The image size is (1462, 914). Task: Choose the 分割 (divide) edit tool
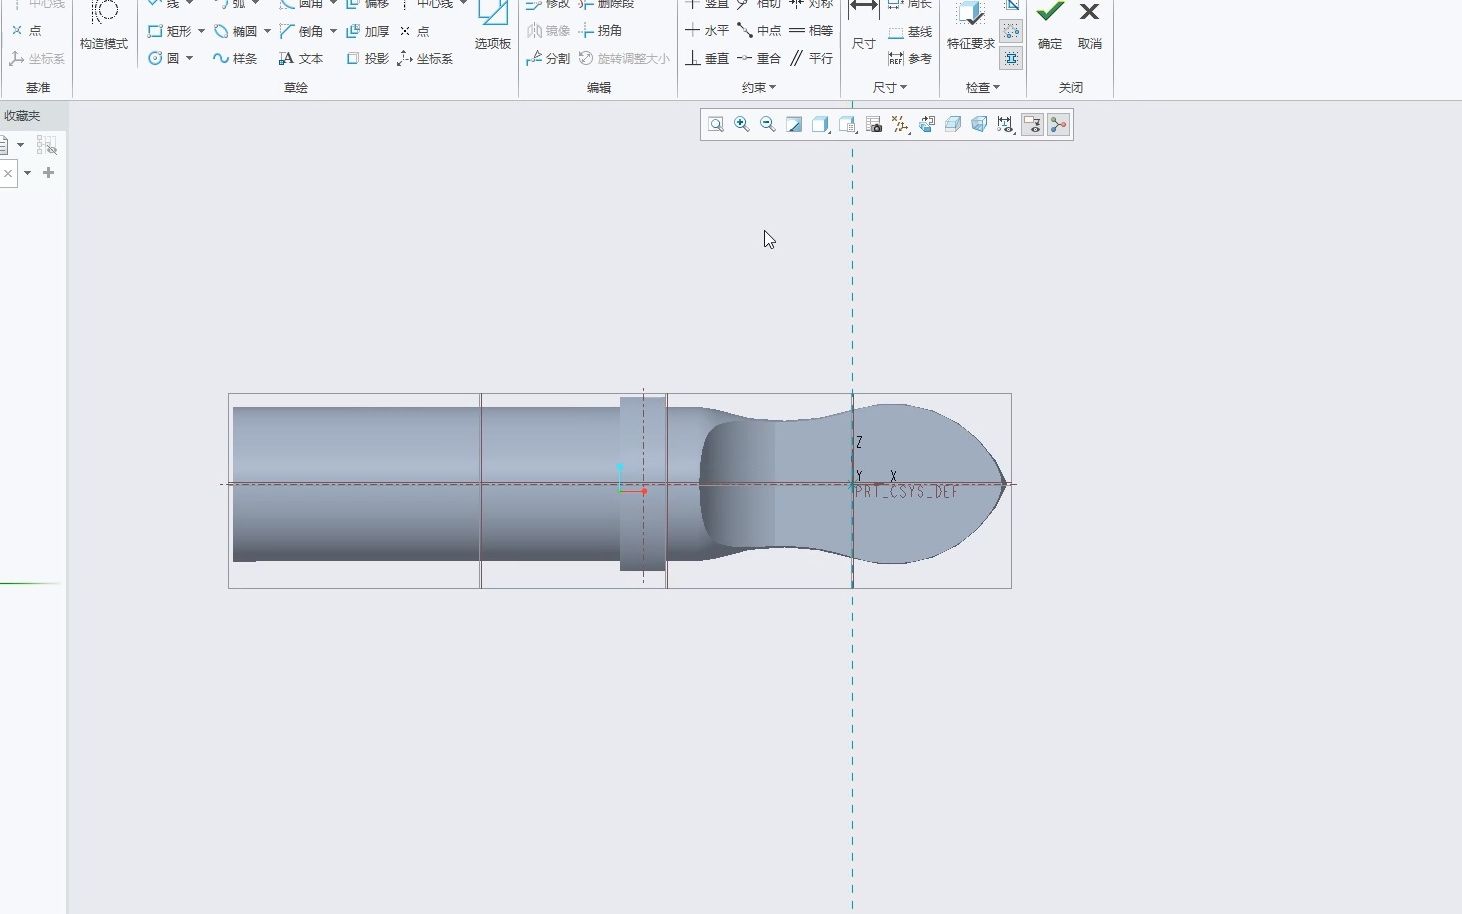coord(548,58)
